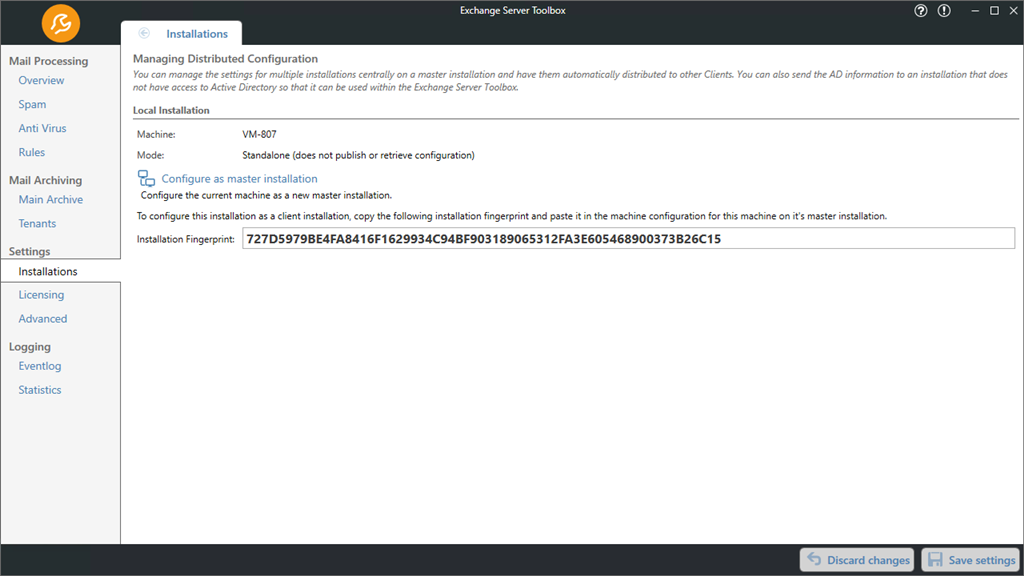The width and height of the screenshot is (1024, 576).
Task: Click the Managing Distributed Configuration heading
Action: pos(225,59)
